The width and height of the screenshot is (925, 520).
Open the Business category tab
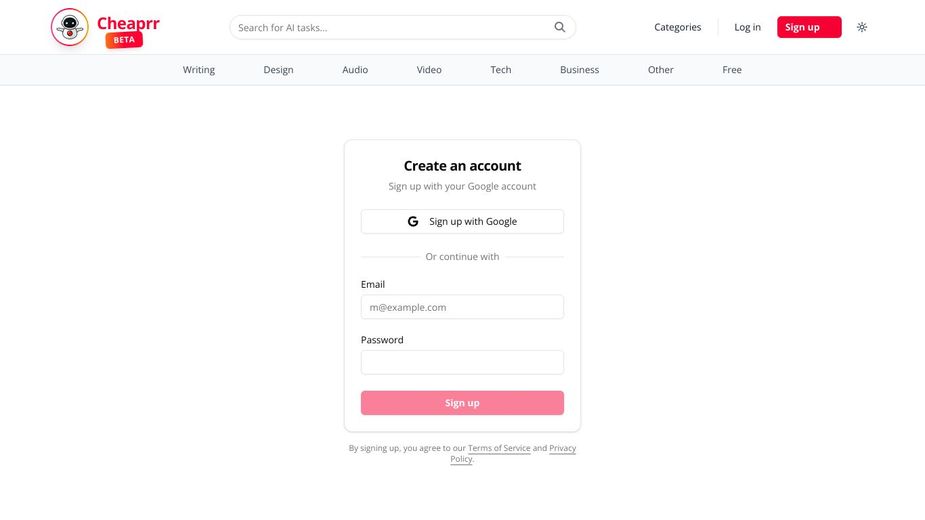579,70
